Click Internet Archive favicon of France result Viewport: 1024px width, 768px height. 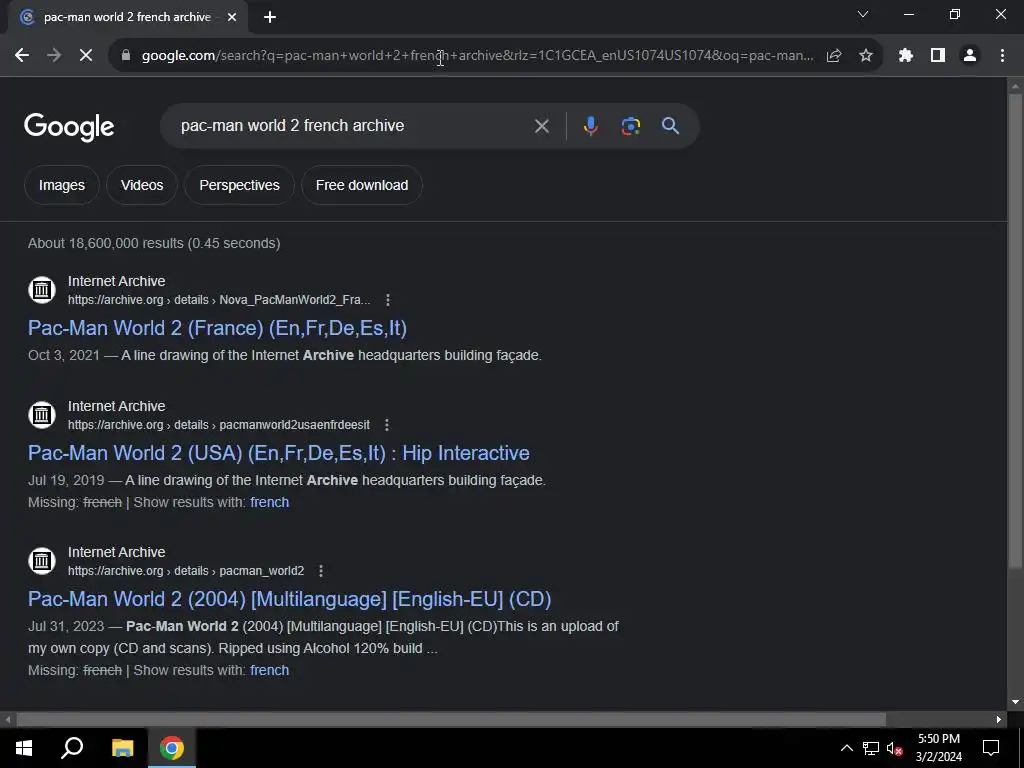42,290
